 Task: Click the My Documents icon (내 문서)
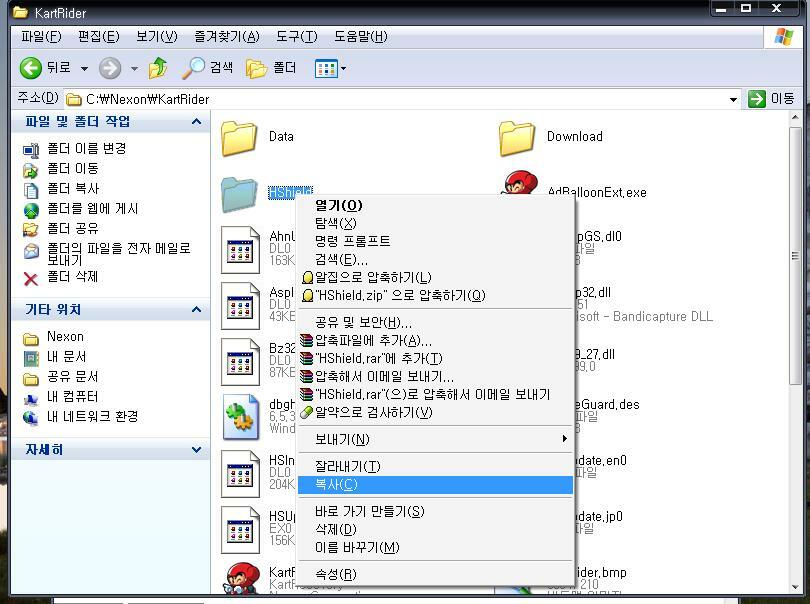[31, 358]
